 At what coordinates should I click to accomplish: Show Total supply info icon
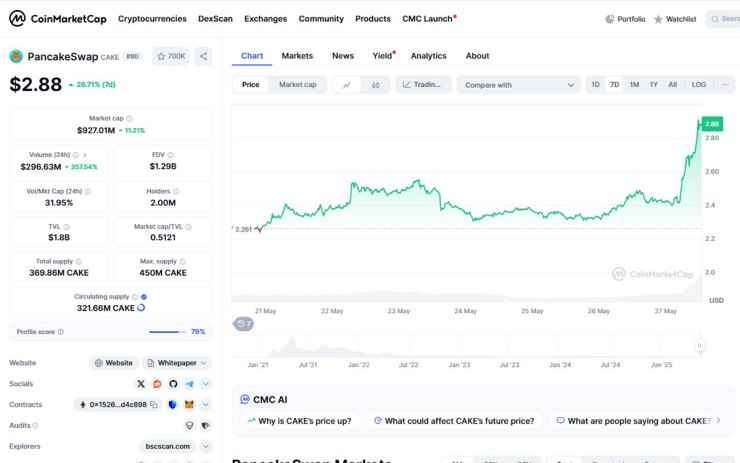coord(79,261)
